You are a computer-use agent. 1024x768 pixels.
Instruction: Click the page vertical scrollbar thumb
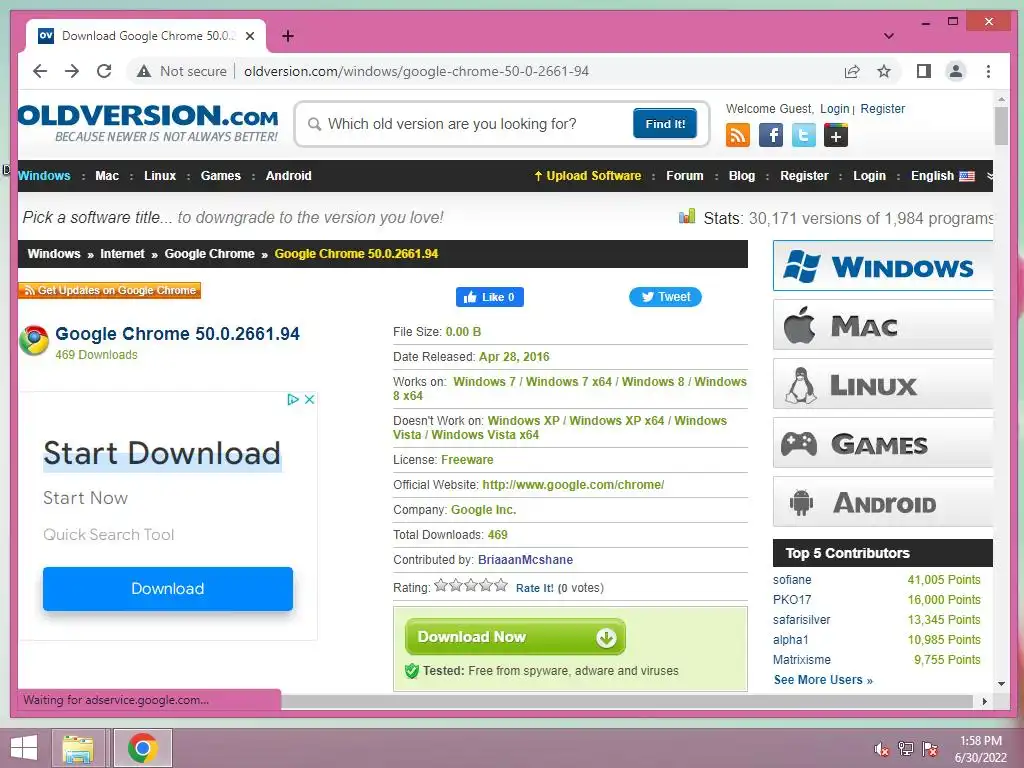pos(1001,125)
